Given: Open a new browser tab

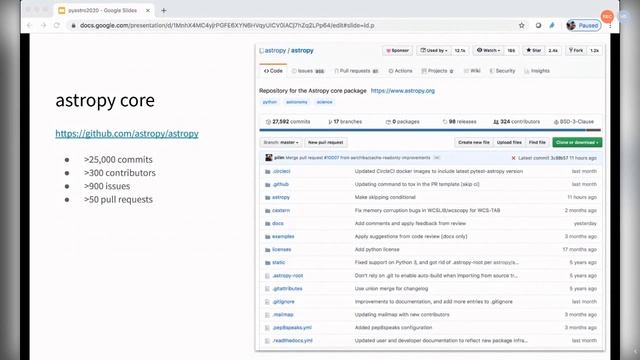Looking at the screenshot, I should point(164,11).
